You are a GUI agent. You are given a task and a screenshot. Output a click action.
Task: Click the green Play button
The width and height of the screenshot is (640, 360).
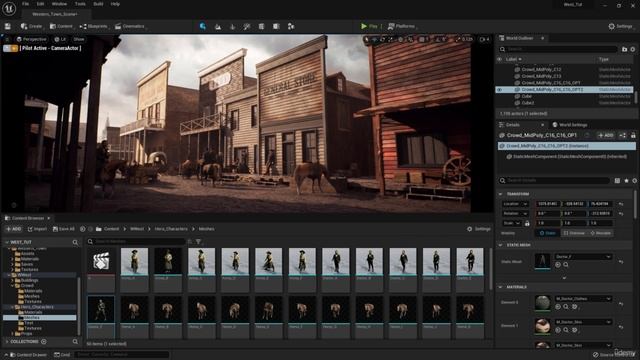coord(369,27)
